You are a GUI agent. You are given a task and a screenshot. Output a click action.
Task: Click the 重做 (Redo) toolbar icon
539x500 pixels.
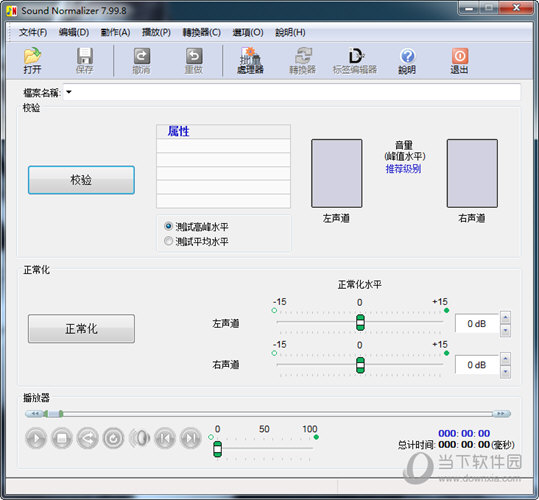tap(194, 61)
